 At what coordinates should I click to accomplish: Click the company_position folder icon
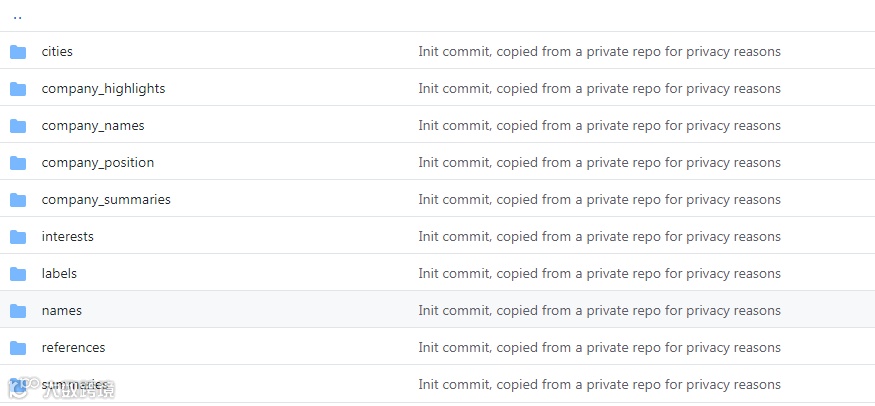[x=18, y=163]
